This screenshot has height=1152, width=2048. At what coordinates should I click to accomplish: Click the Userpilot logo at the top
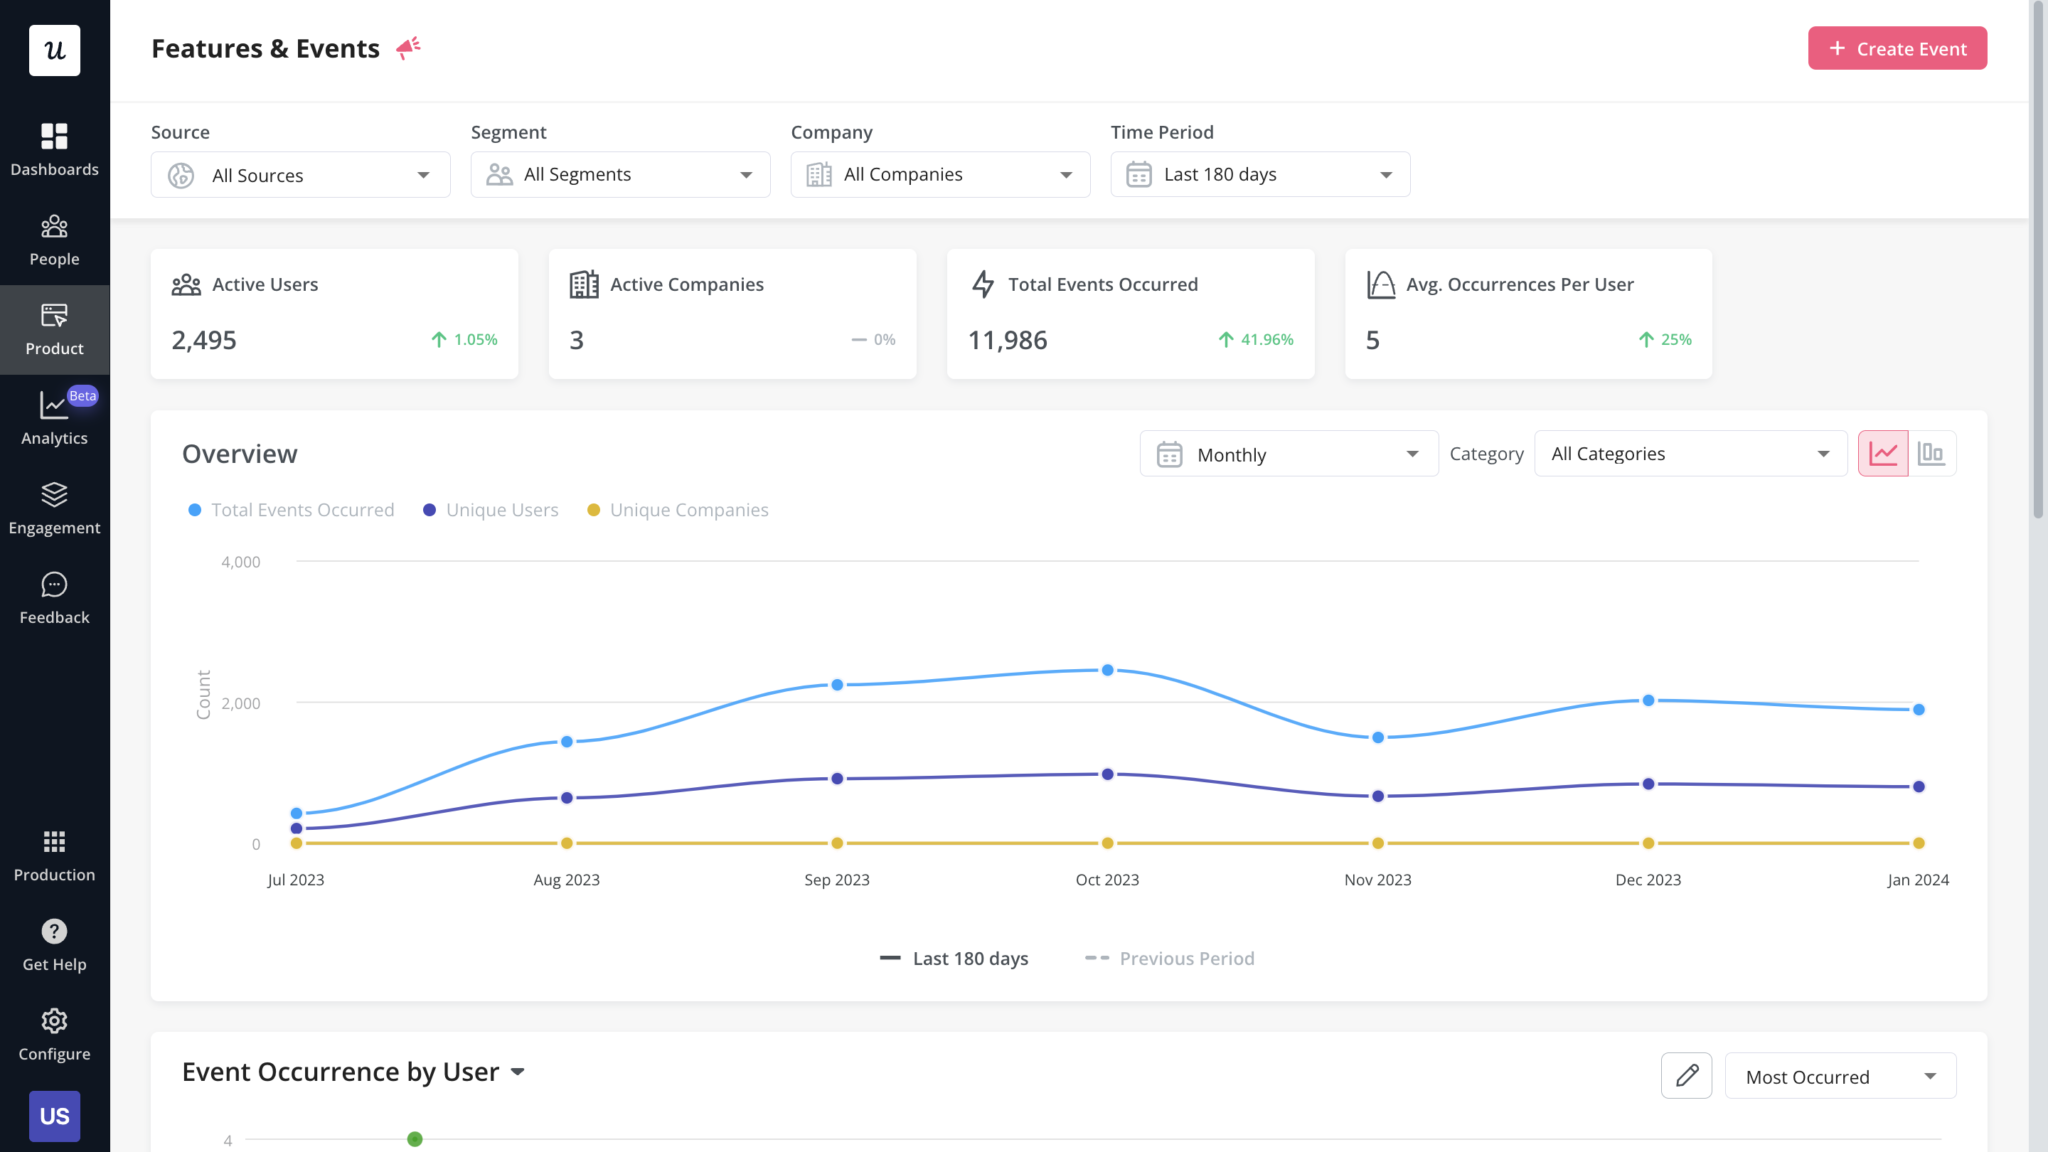(x=55, y=50)
